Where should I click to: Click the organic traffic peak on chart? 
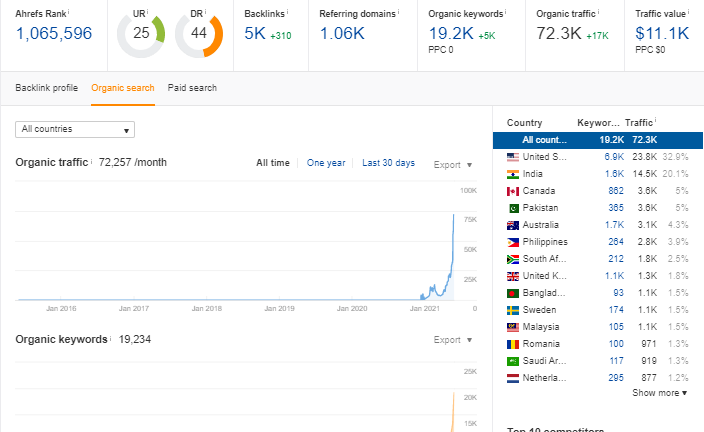coord(453,215)
